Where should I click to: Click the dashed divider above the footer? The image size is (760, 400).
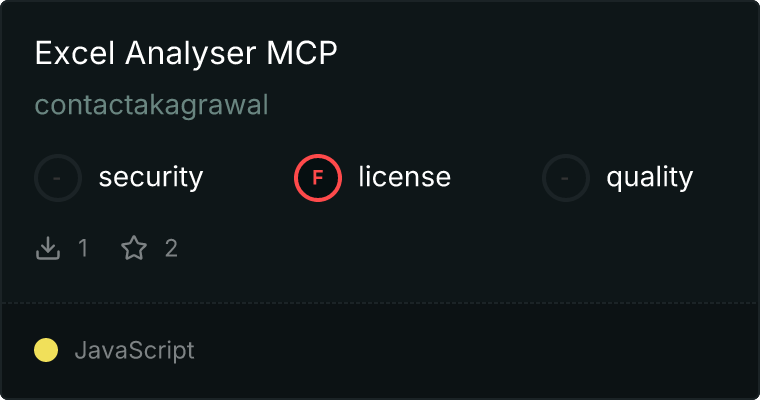(x=380, y=303)
